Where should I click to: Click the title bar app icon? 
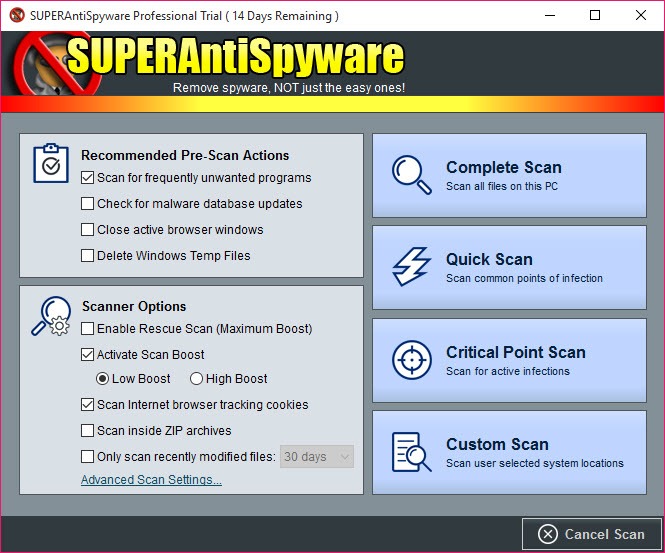point(16,16)
